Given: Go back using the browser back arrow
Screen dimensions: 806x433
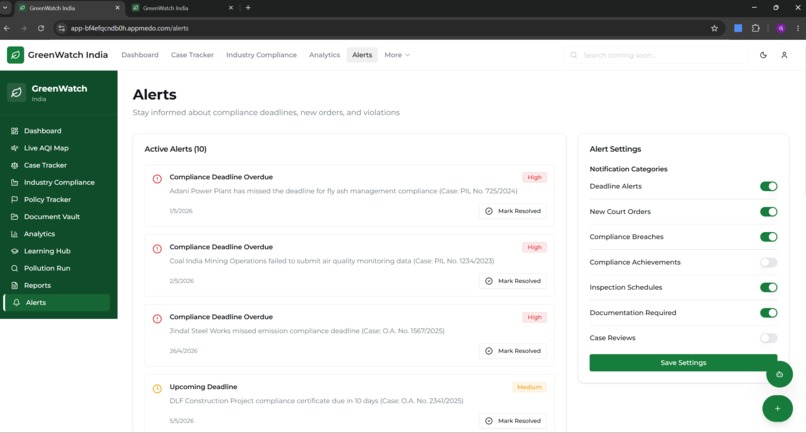Looking at the screenshot, I should pyautogui.click(x=7, y=28).
